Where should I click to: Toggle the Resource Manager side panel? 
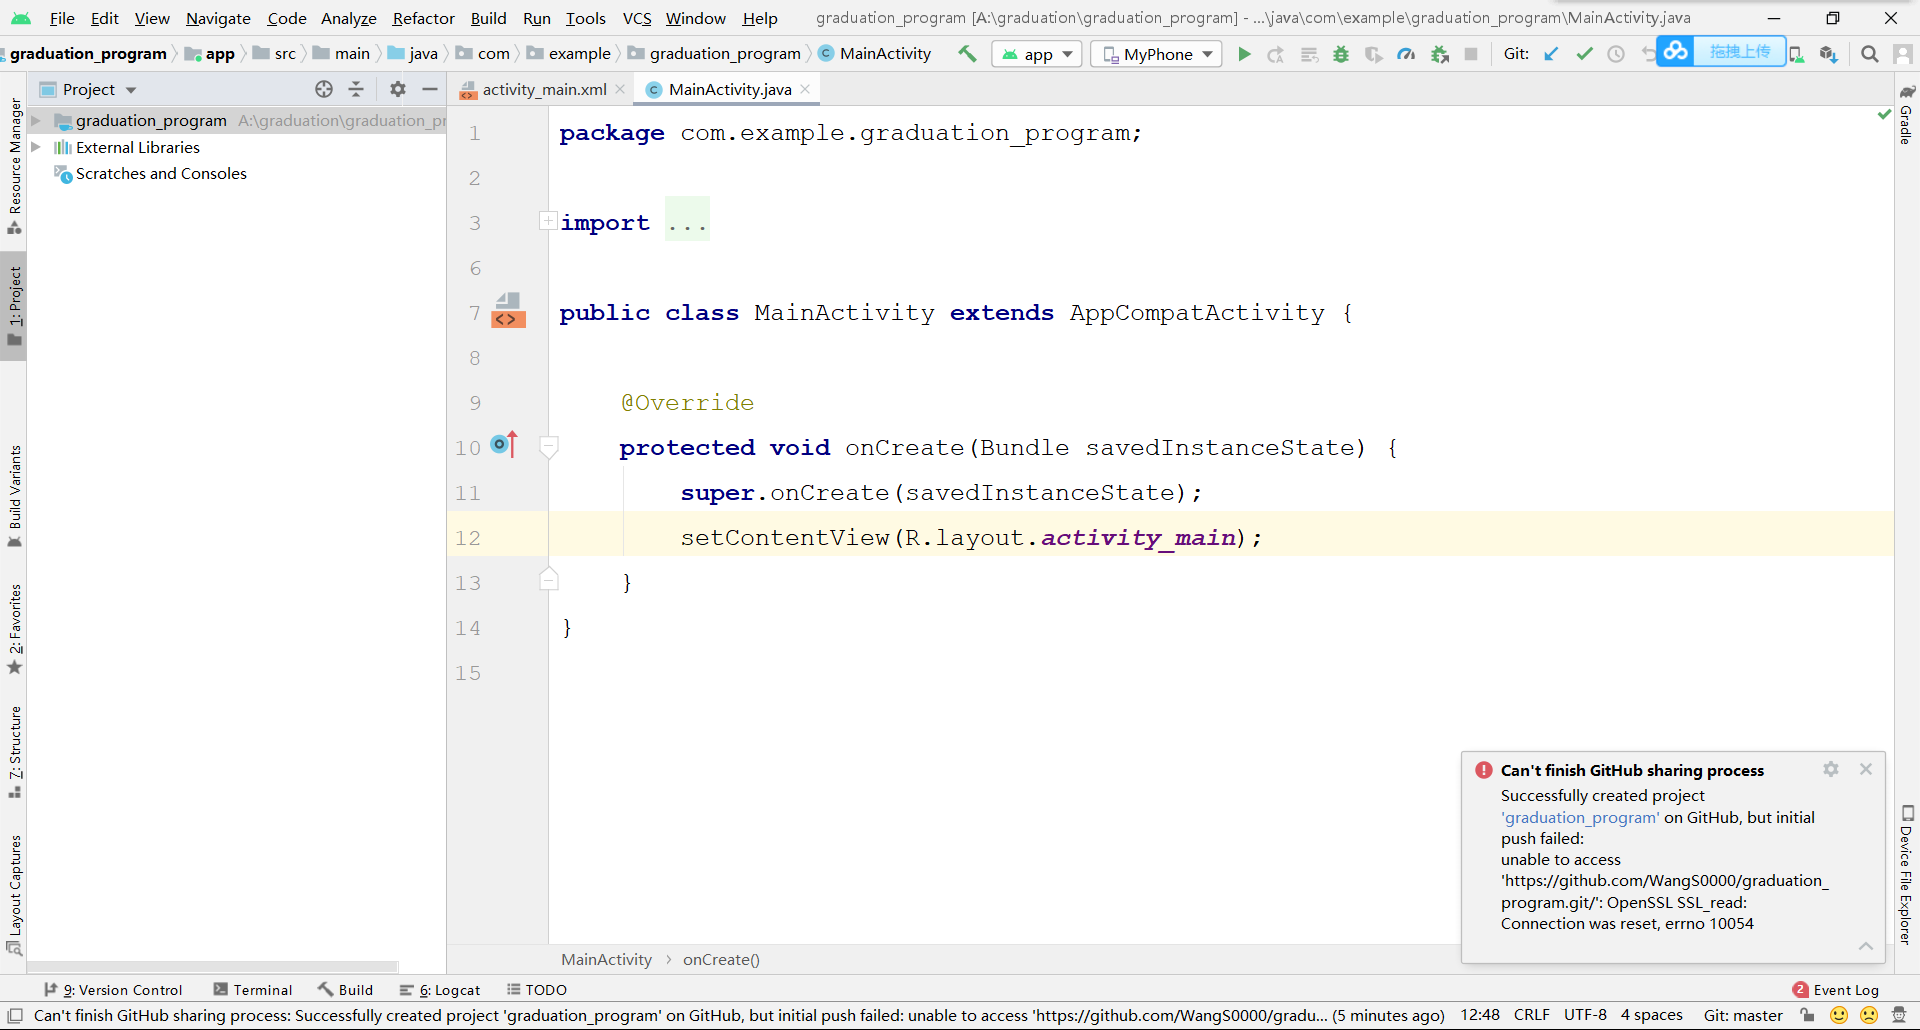tap(14, 166)
